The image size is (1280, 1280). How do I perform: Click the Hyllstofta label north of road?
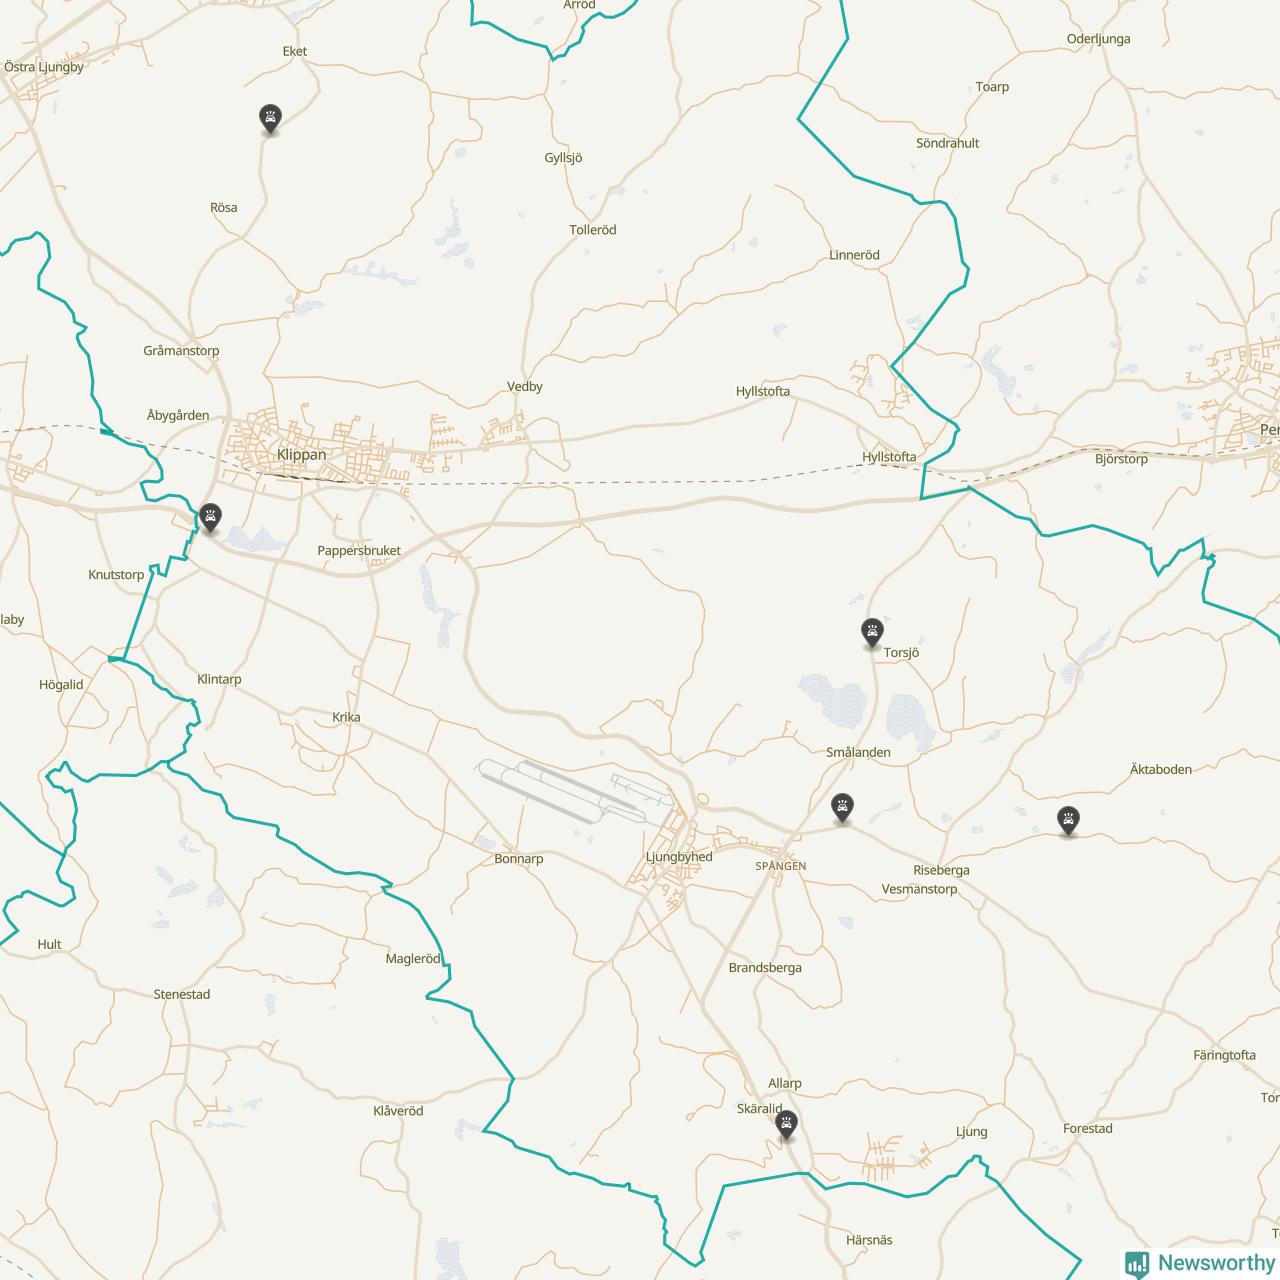coord(763,391)
